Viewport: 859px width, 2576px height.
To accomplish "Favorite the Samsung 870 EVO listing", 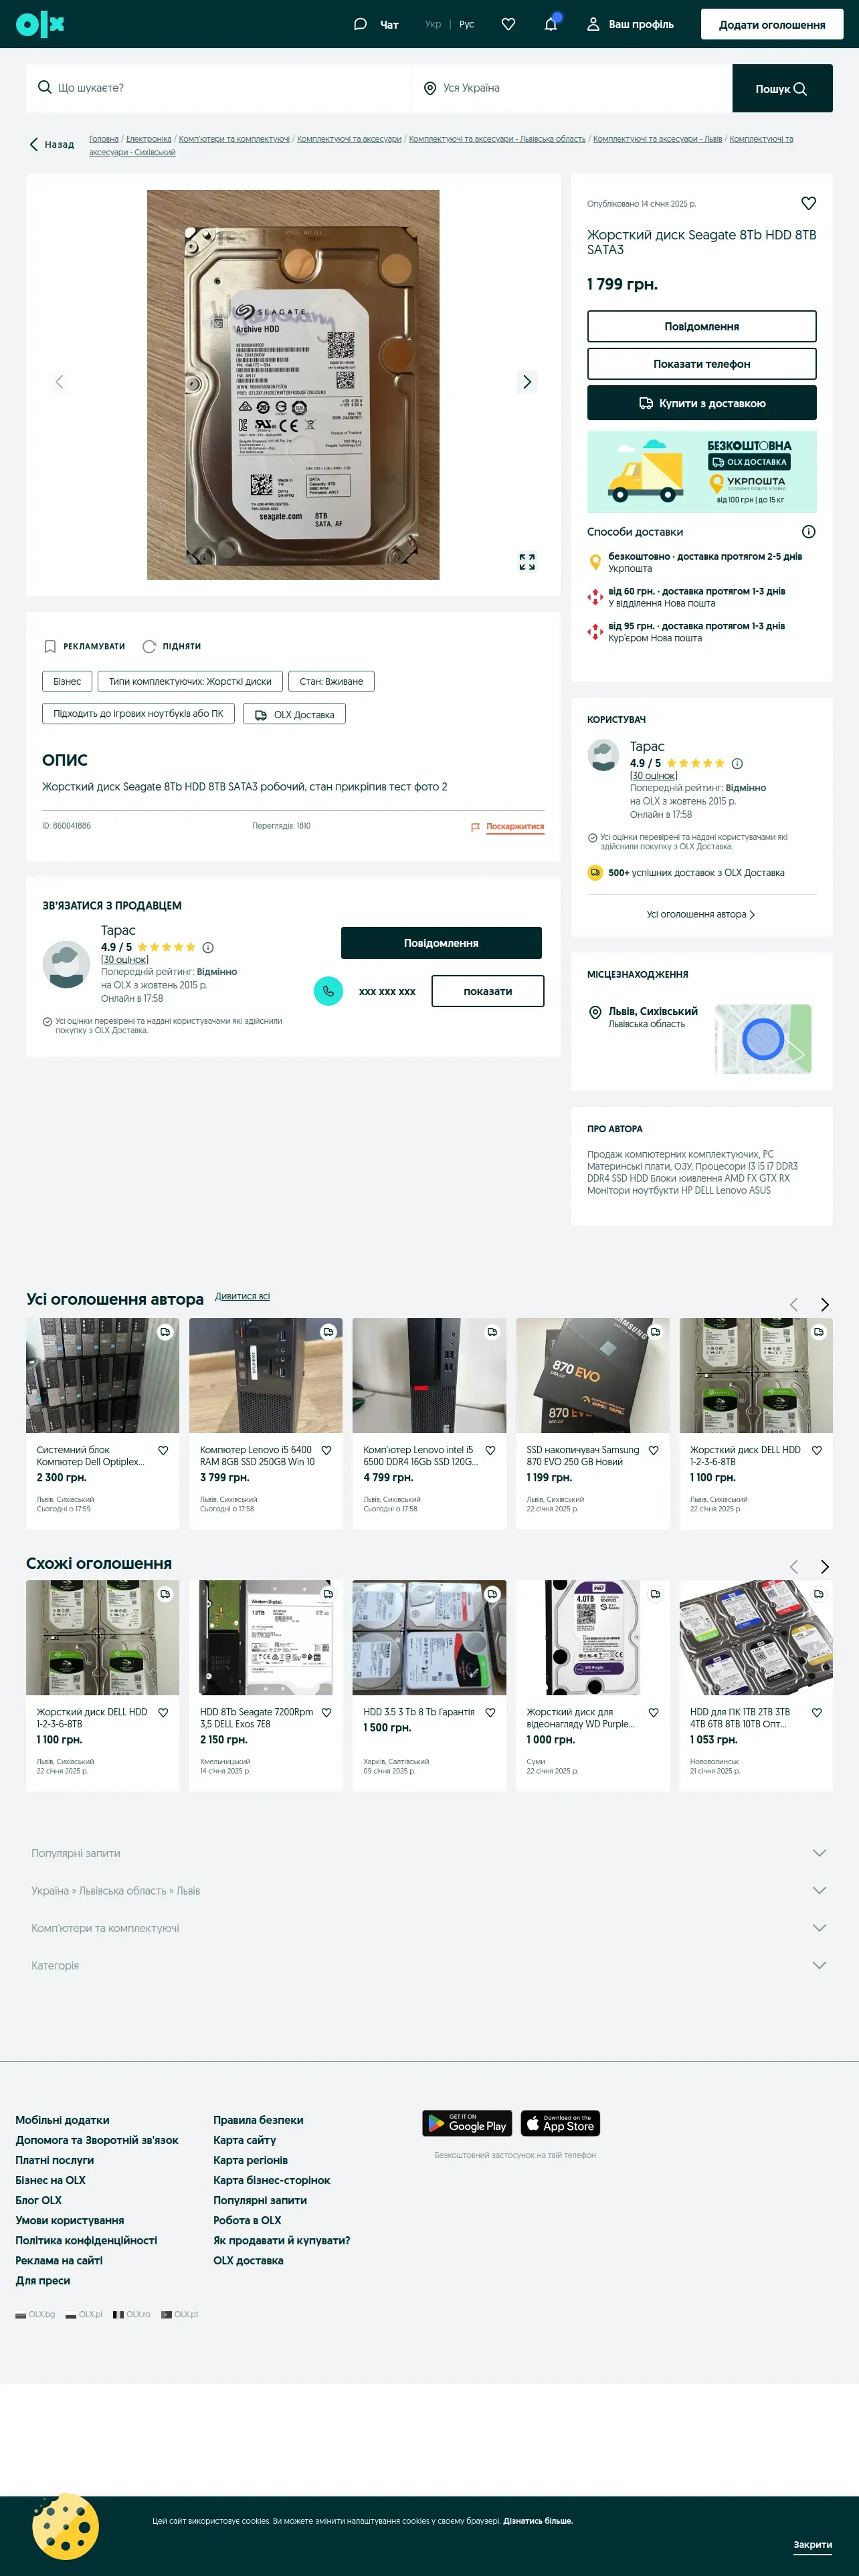I will click(653, 1450).
